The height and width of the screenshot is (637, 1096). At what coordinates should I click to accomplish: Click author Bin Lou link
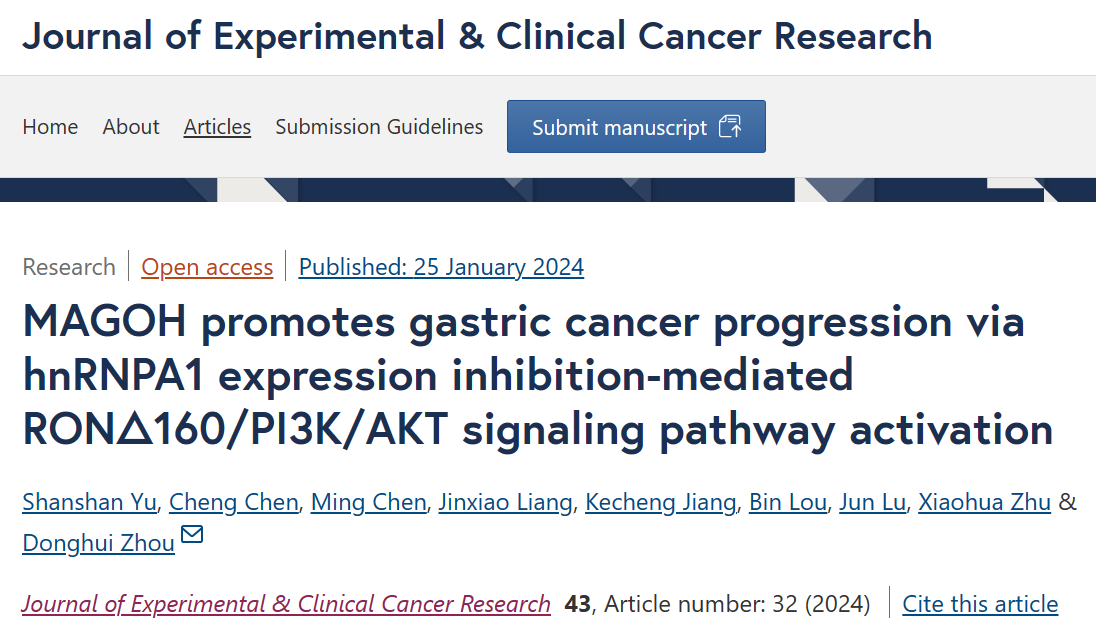tap(788, 502)
